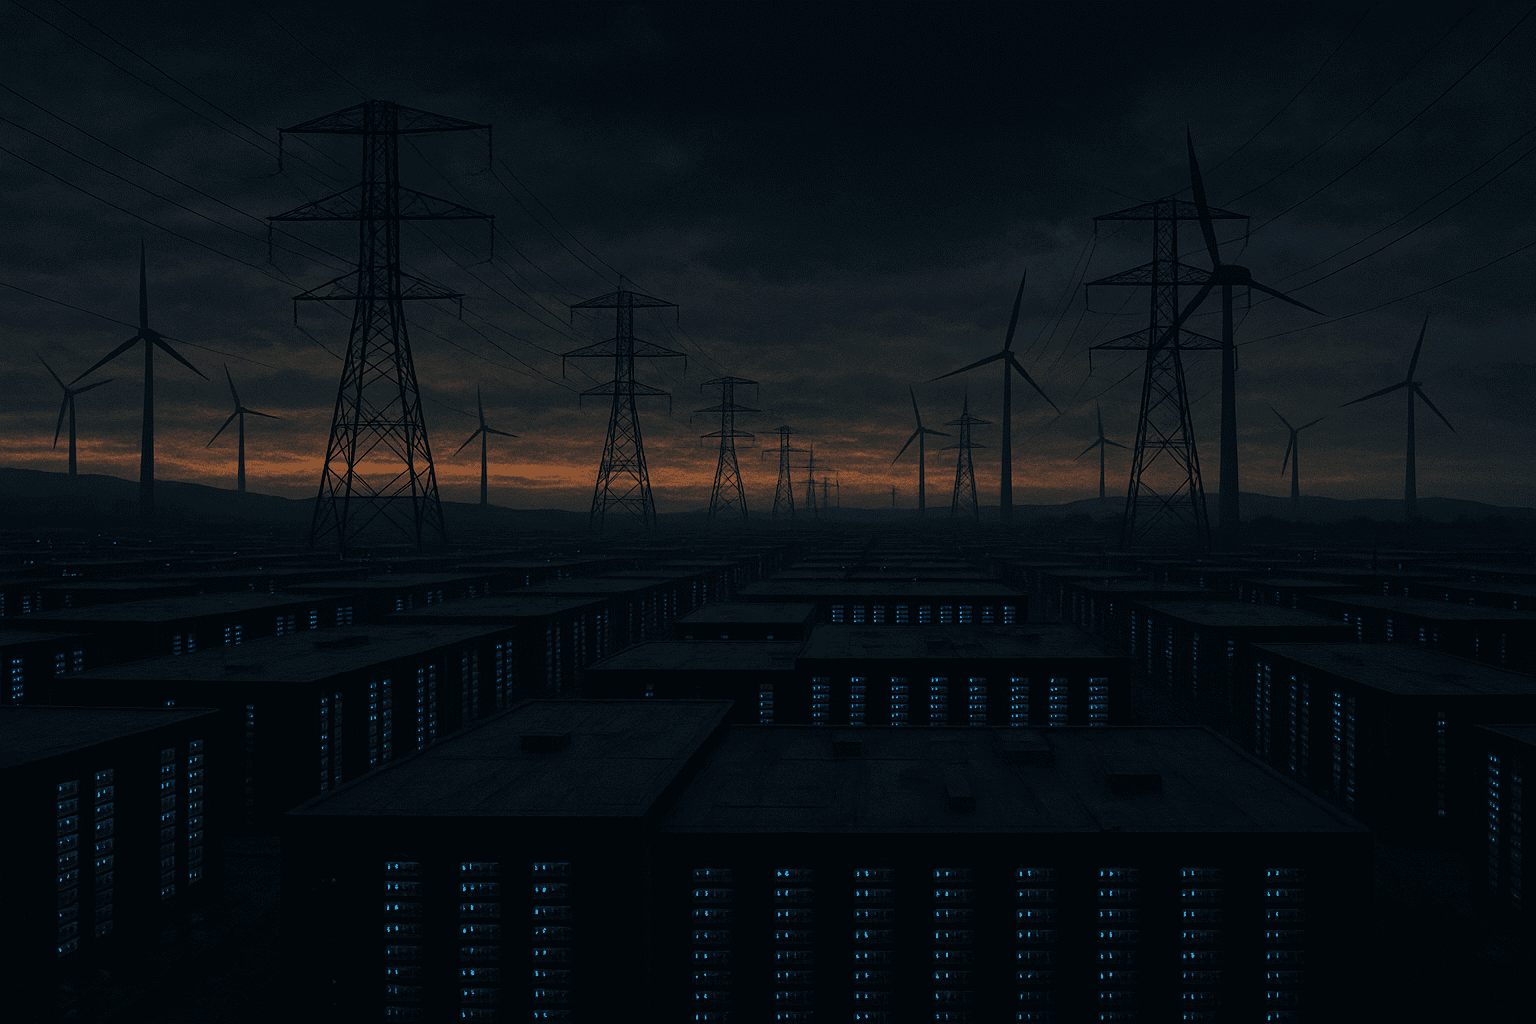The width and height of the screenshot is (1536, 1024).
Task: Click the second pylon in the center row
Action: pos(623,410)
